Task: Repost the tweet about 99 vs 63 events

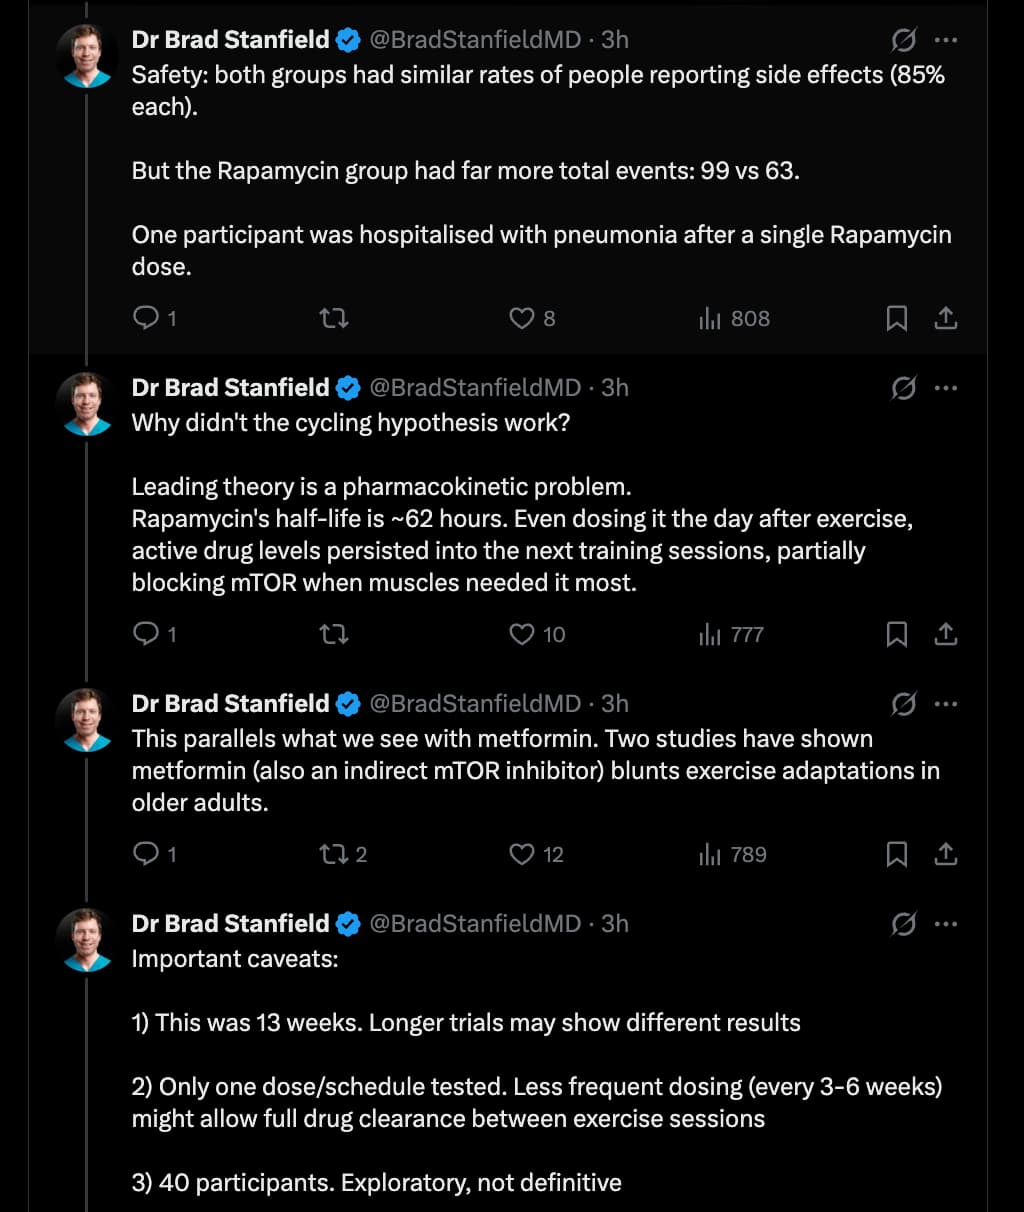Action: 333,318
